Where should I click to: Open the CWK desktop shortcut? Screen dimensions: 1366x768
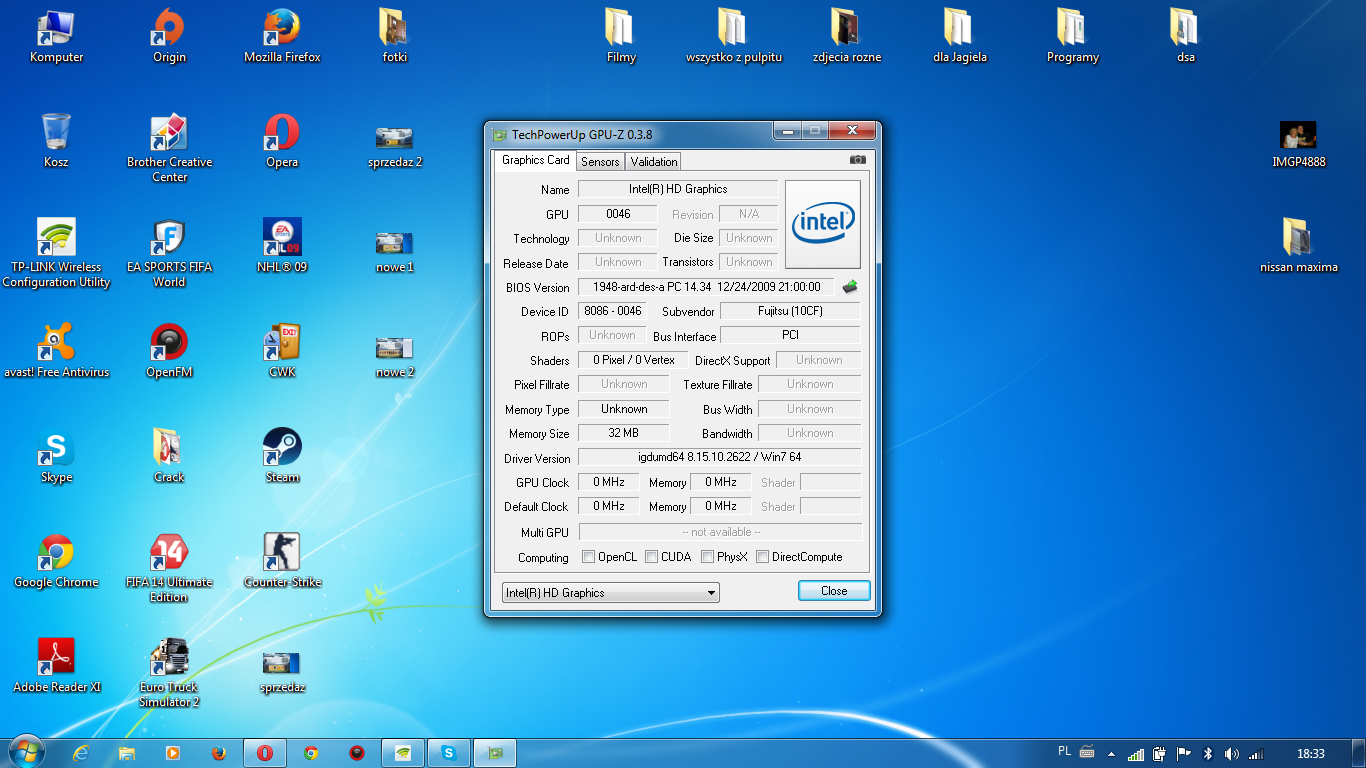point(282,351)
